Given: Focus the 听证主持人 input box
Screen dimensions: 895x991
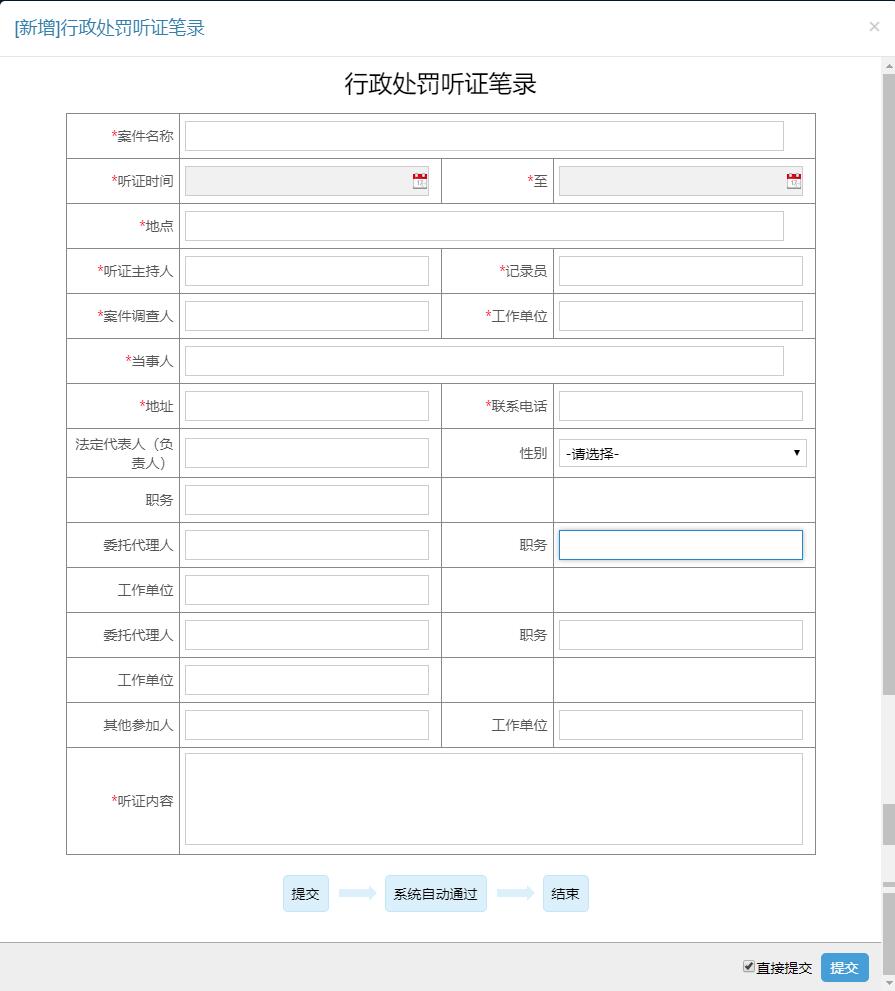Looking at the screenshot, I should click(306, 271).
